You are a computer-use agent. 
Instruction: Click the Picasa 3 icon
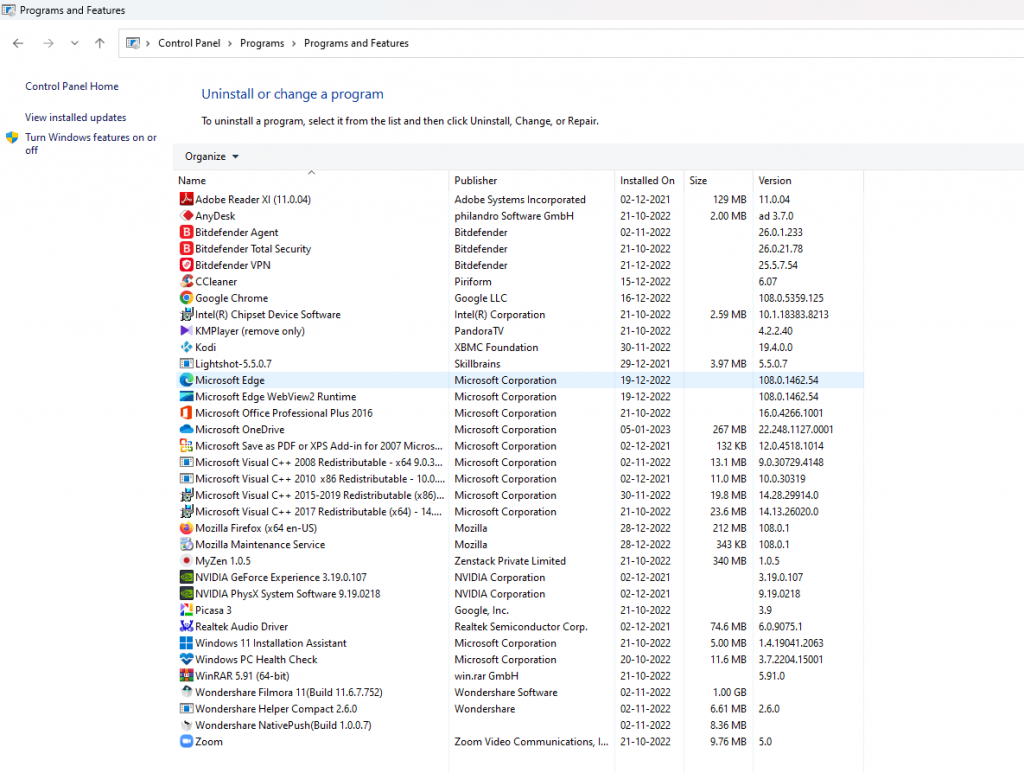186,610
